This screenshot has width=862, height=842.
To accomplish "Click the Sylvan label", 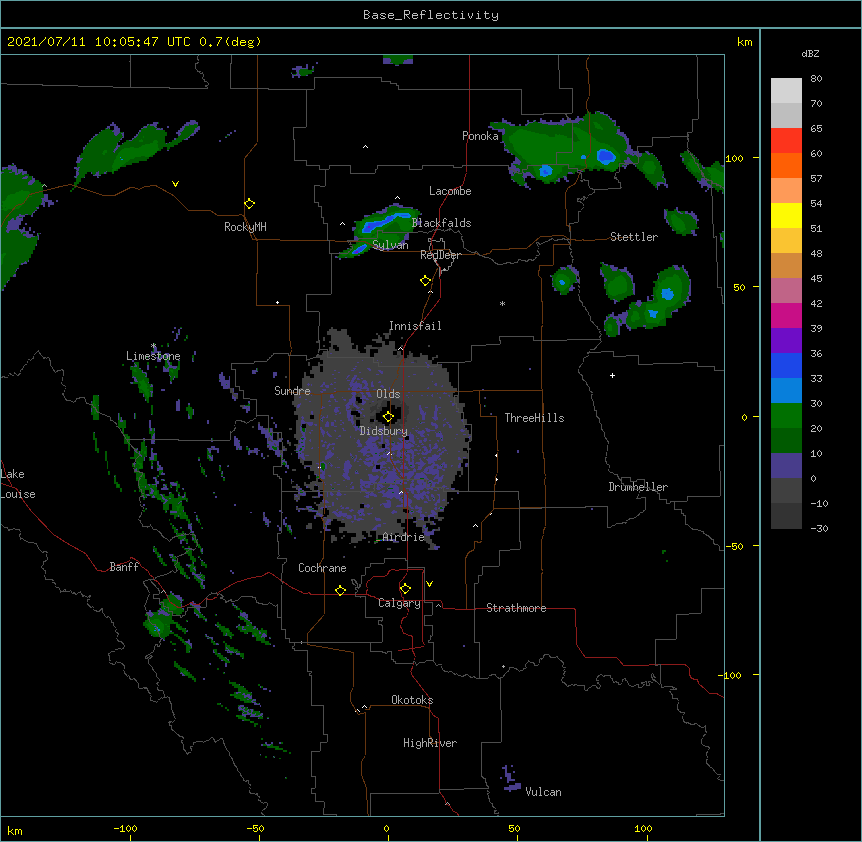I will pyautogui.click(x=390, y=245).
